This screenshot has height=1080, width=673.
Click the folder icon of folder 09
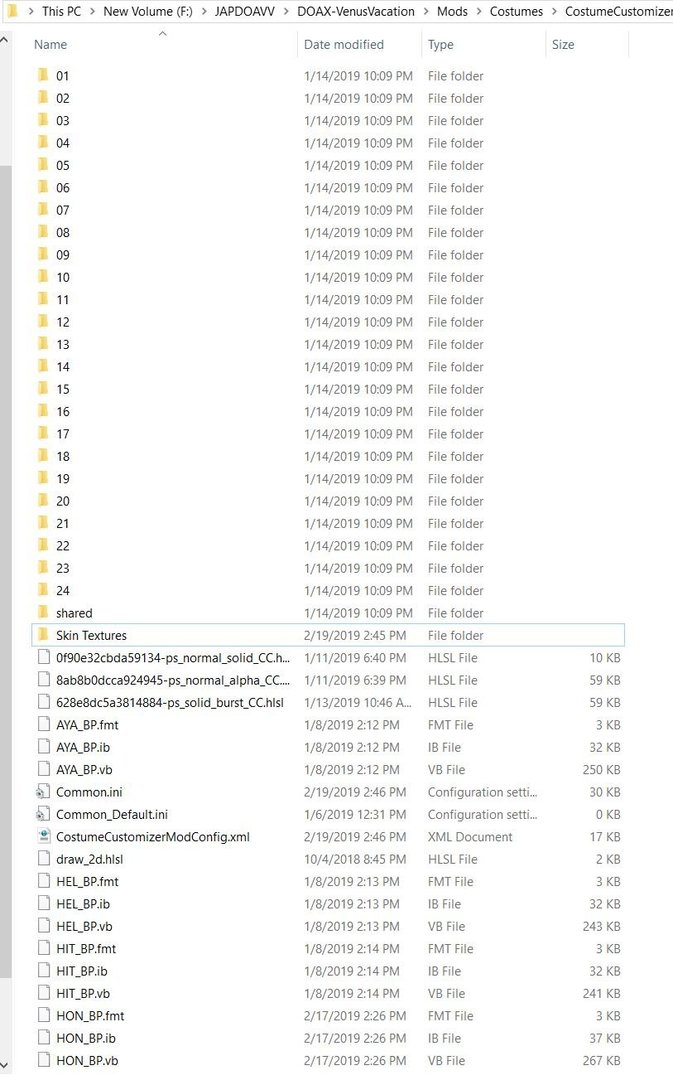coord(43,254)
